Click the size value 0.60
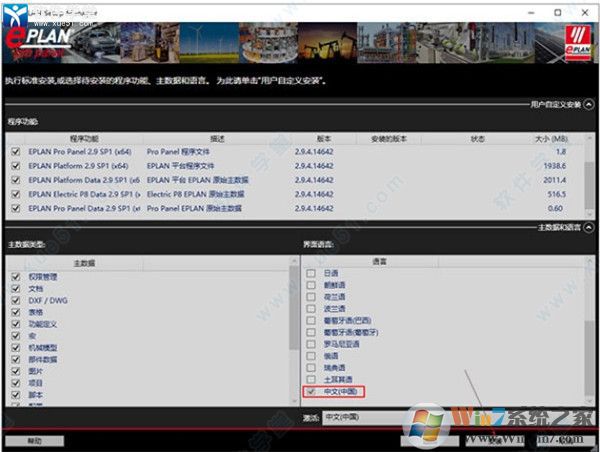 (555, 209)
